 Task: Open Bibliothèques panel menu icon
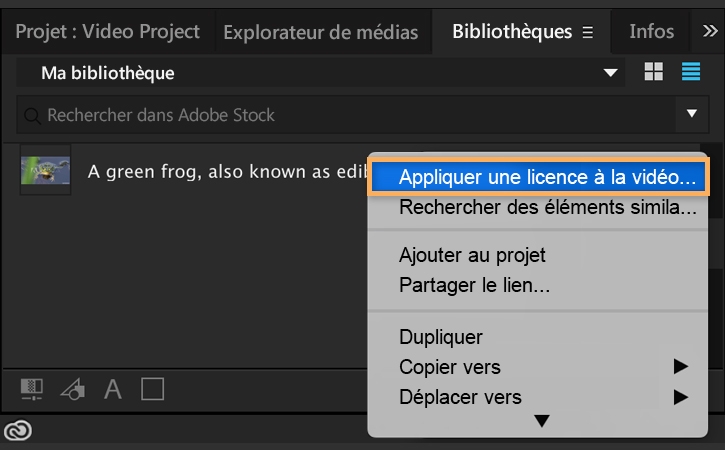tap(588, 33)
